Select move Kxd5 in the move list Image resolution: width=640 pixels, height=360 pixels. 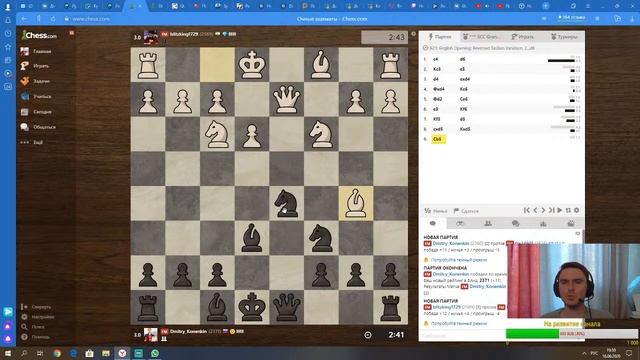[x=465, y=129]
